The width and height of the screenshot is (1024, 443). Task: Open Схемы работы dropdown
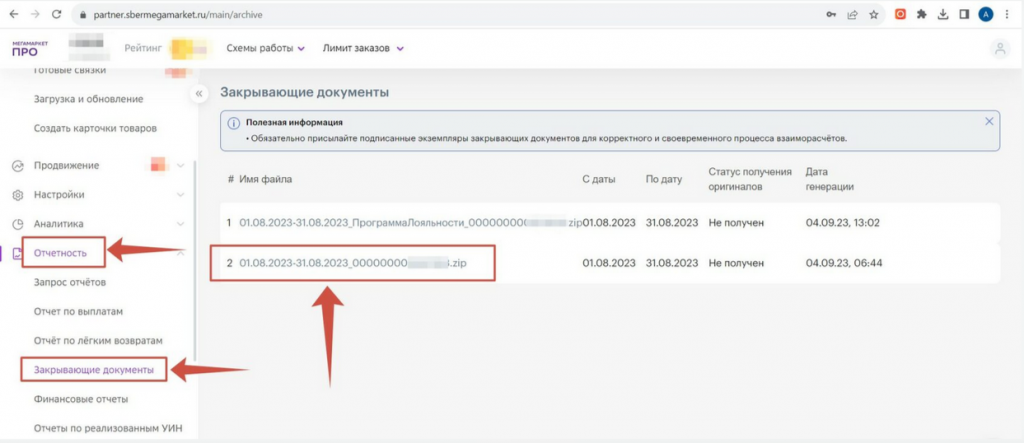point(266,48)
